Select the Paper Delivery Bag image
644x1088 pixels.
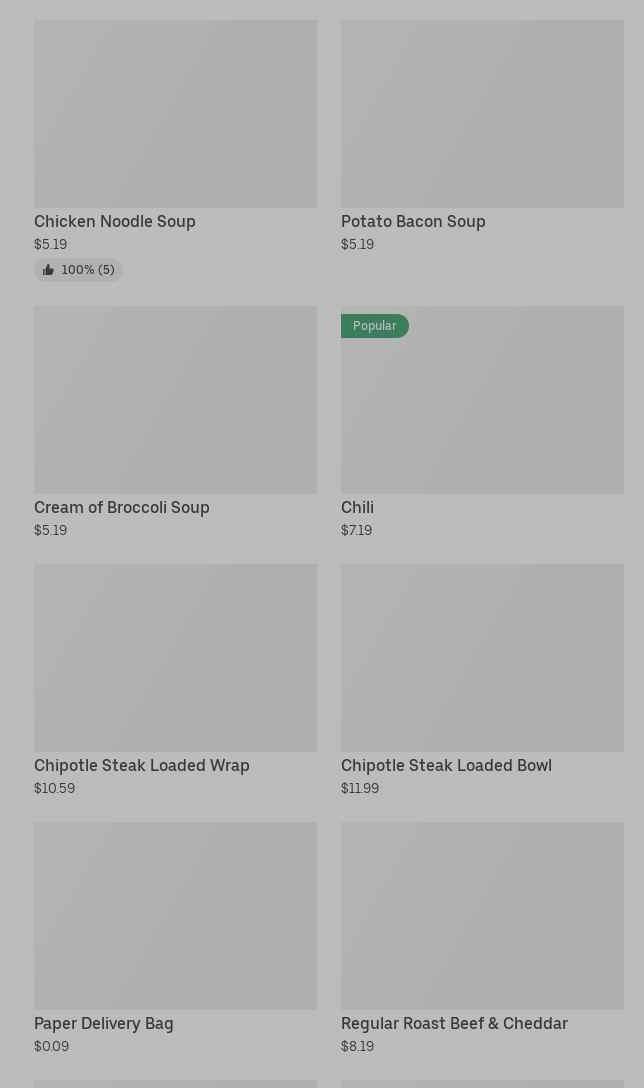(176, 916)
